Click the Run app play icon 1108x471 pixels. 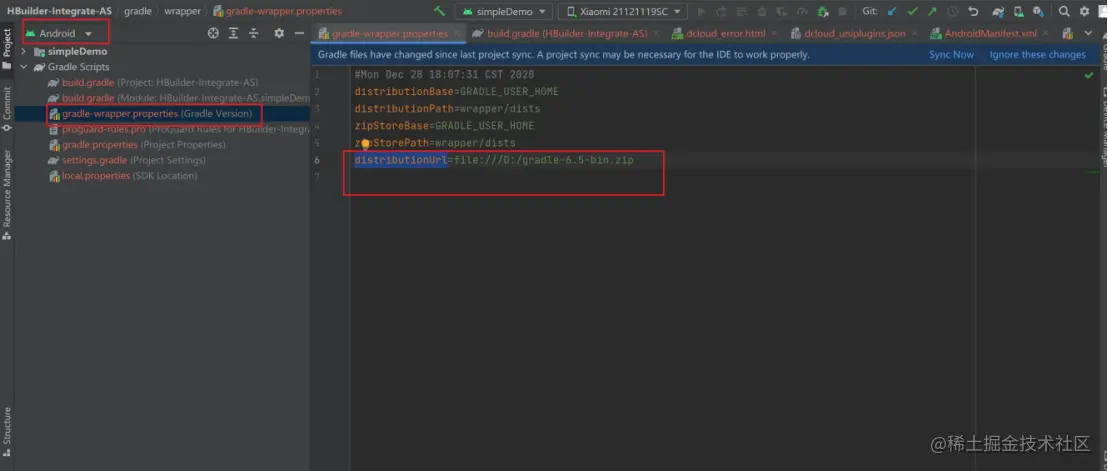point(702,11)
